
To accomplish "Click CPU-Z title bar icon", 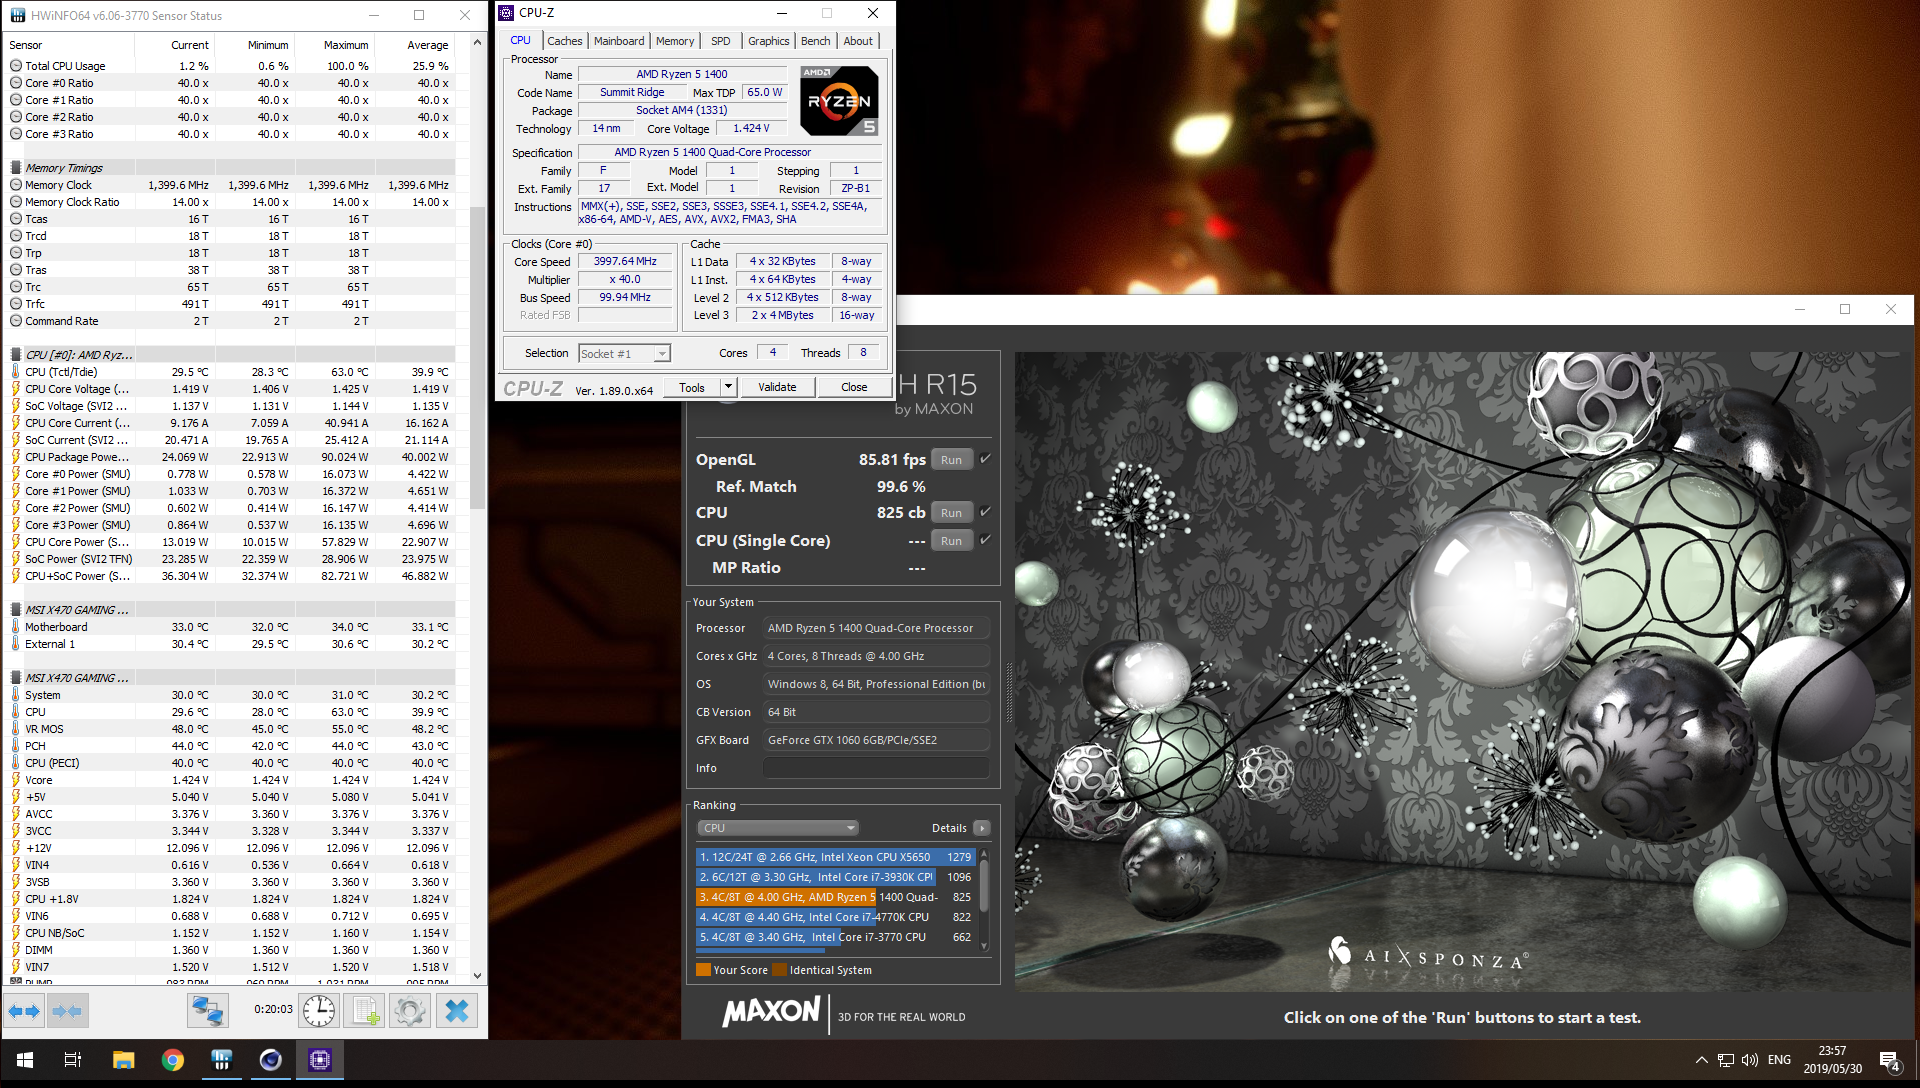I will [506, 13].
